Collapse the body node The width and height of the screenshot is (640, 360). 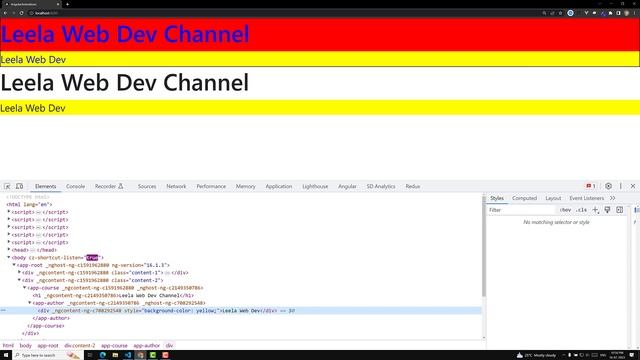coord(9,257)
